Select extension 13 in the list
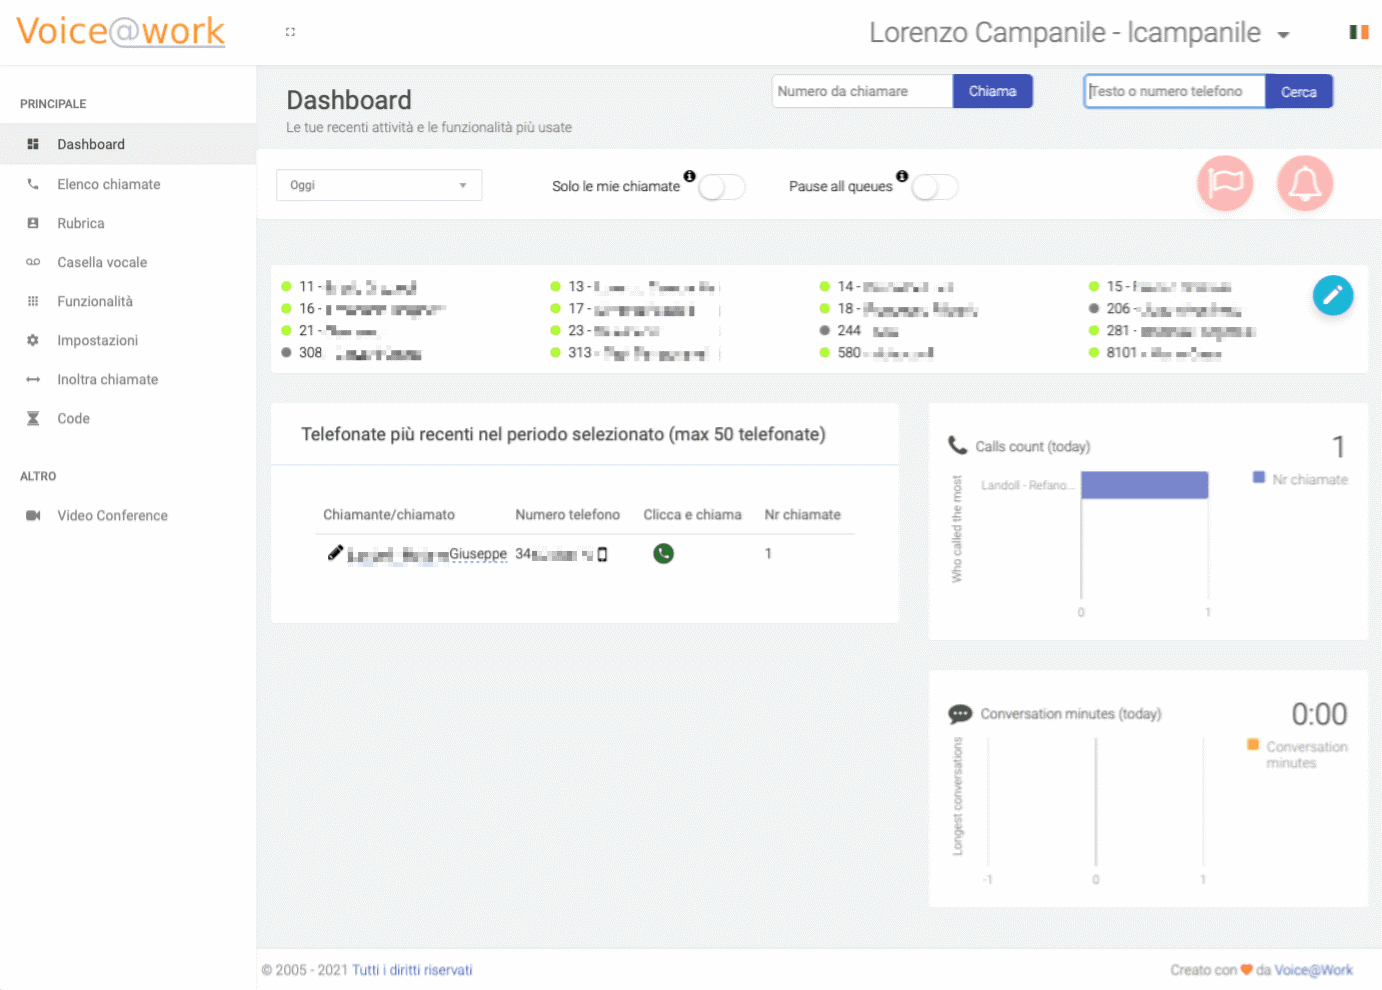Viewport: 1382px width, 990px height. pyautogui.click(x=634, y=287)
